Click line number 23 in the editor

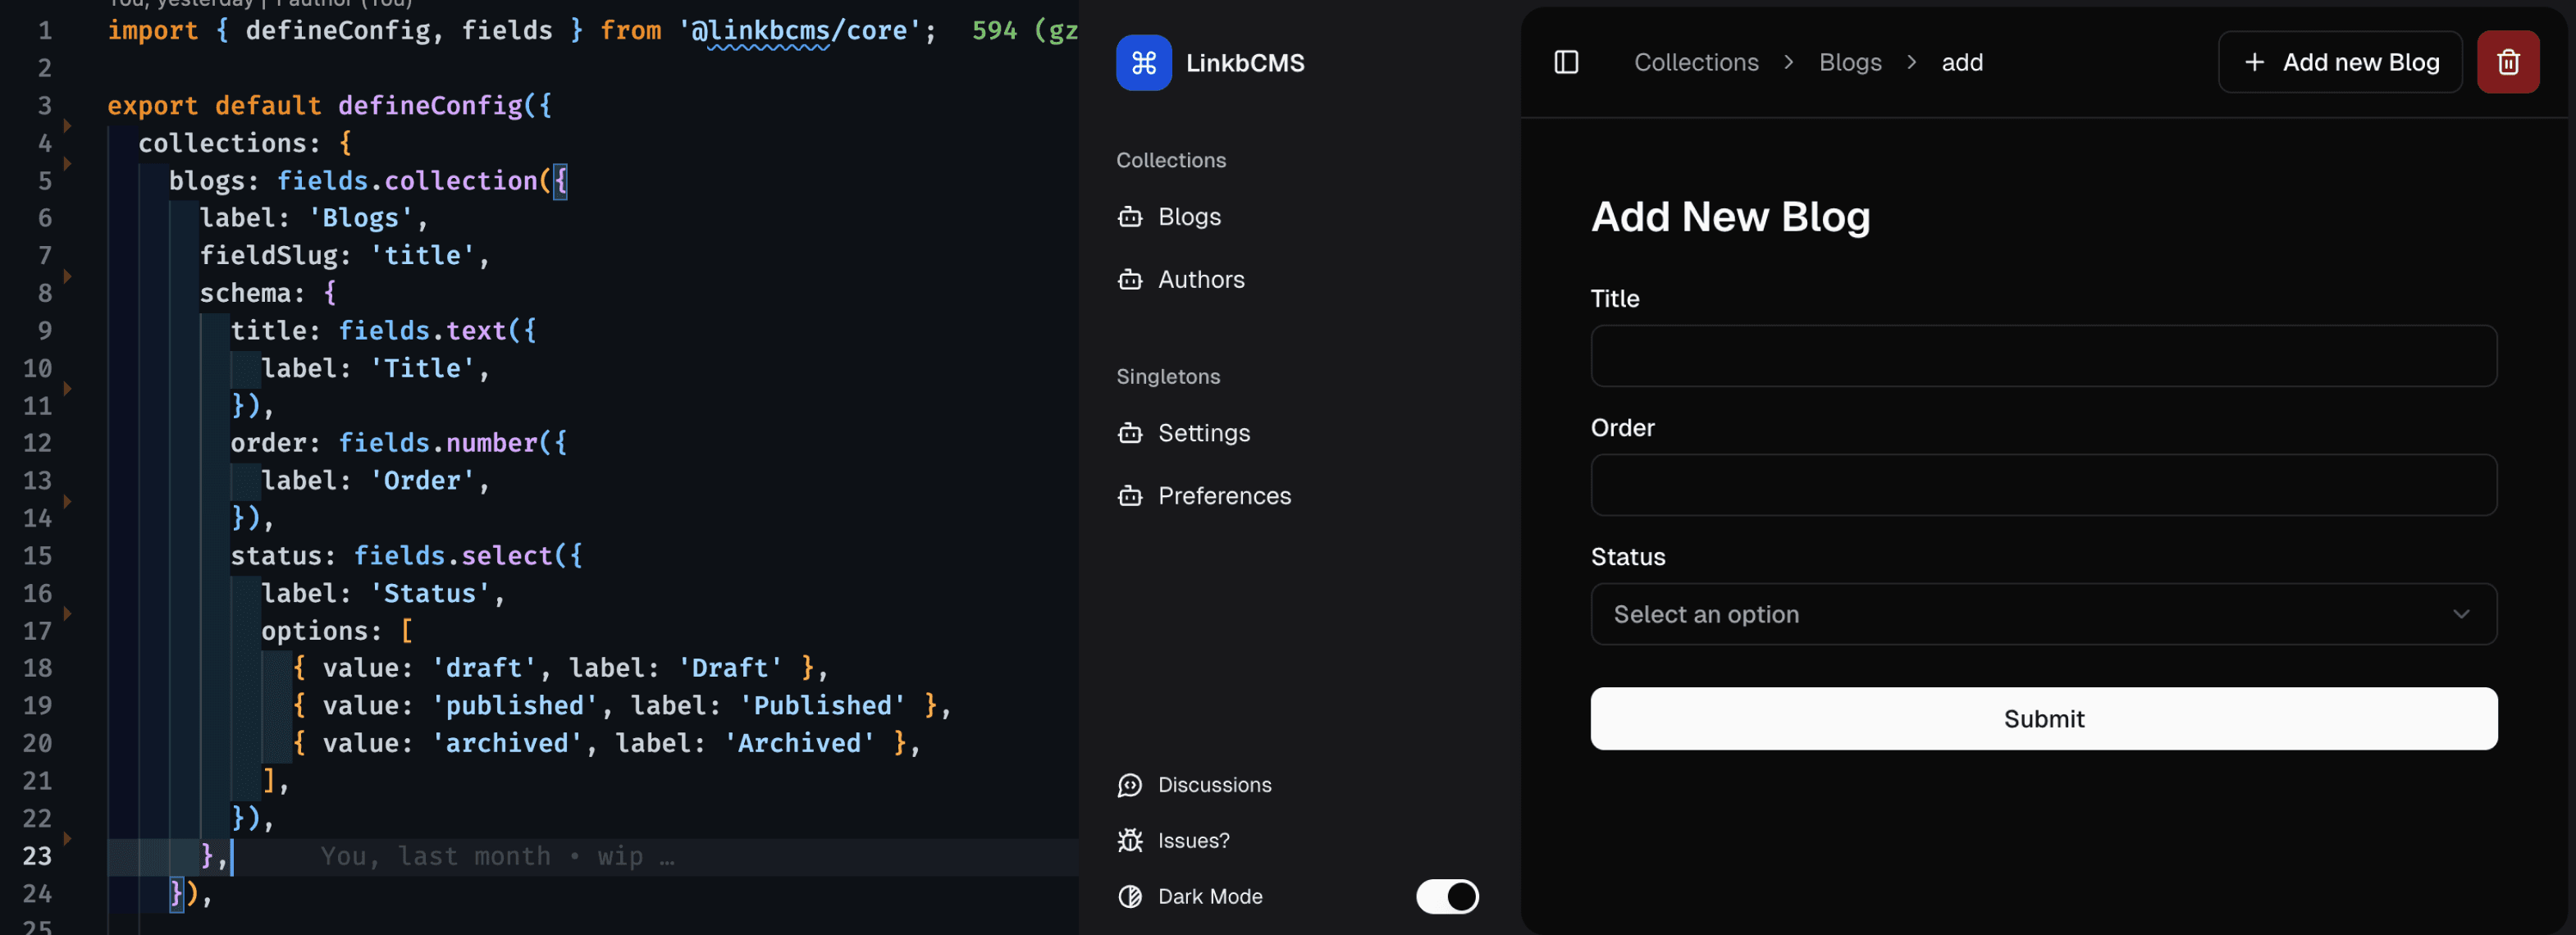click(x=37, y=856)
